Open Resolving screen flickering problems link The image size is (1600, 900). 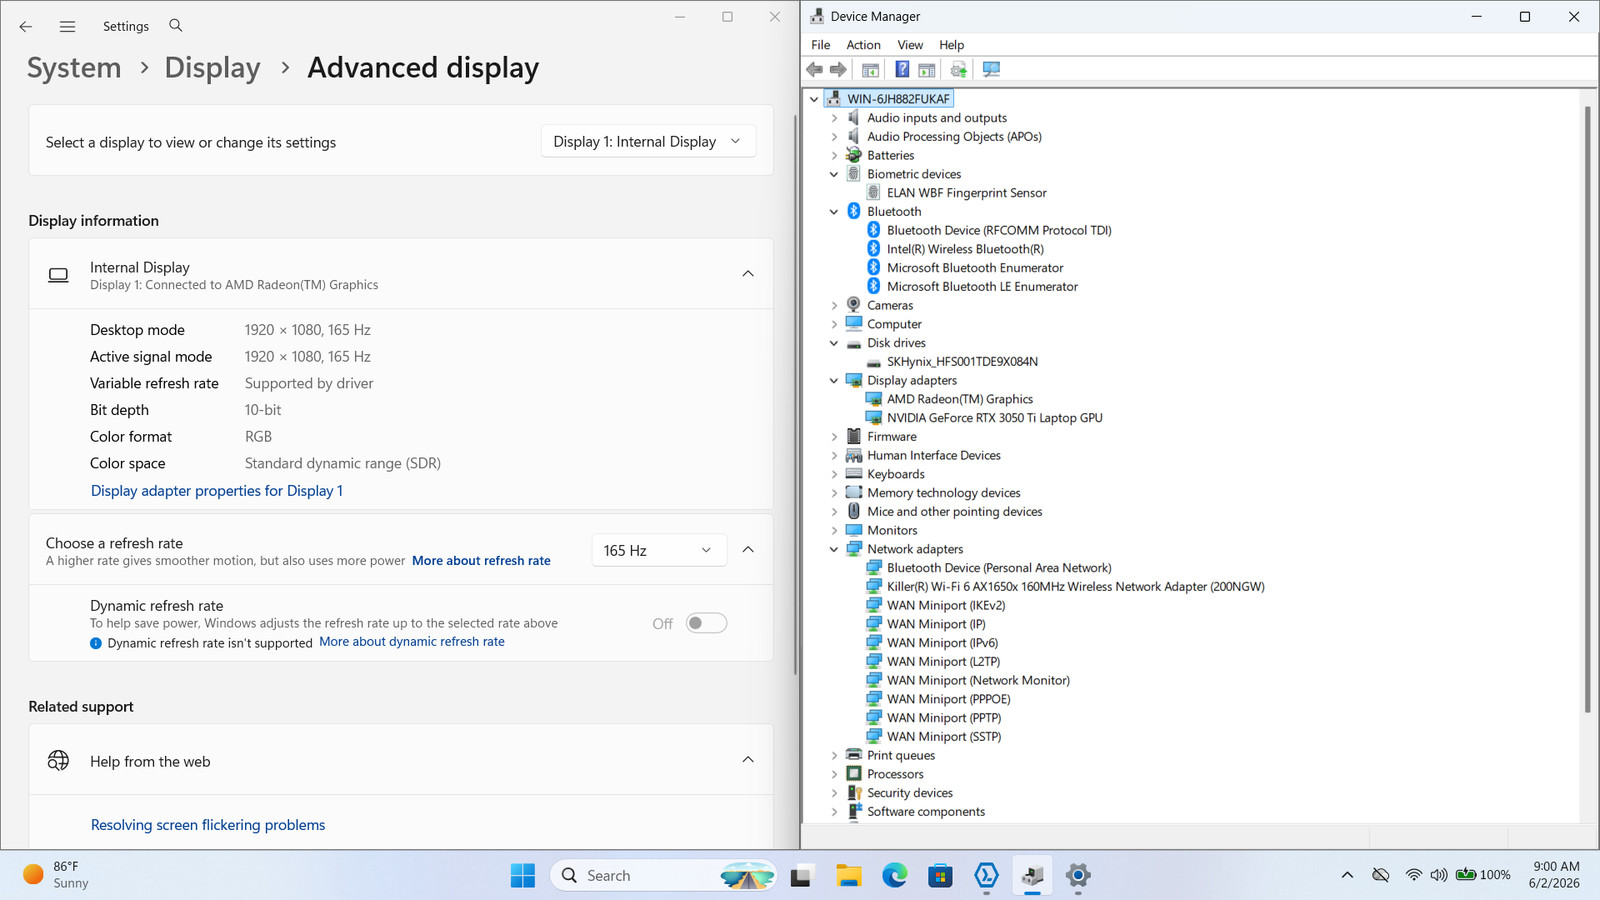pos(208,825)
